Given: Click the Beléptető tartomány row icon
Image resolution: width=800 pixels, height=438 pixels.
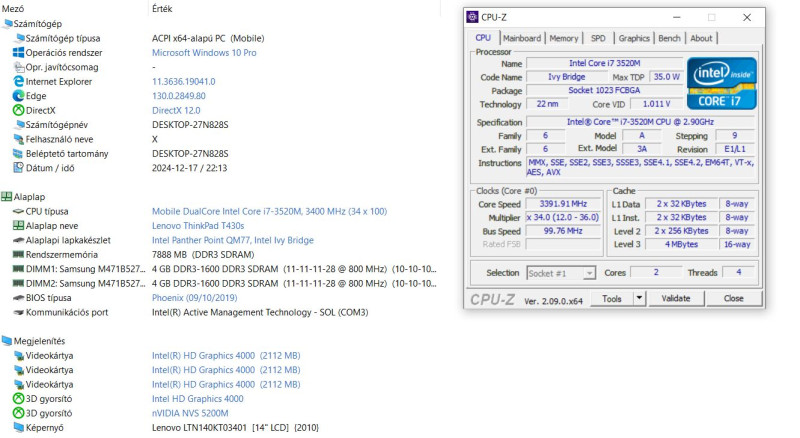Looking at the screenshot, I should (x=18, y=154).
